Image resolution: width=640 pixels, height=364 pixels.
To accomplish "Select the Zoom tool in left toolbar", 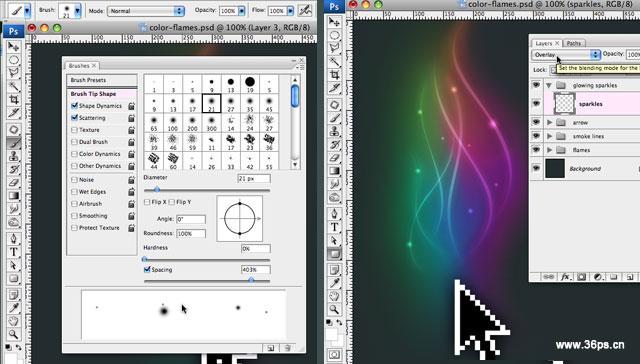I will point(13,334).
